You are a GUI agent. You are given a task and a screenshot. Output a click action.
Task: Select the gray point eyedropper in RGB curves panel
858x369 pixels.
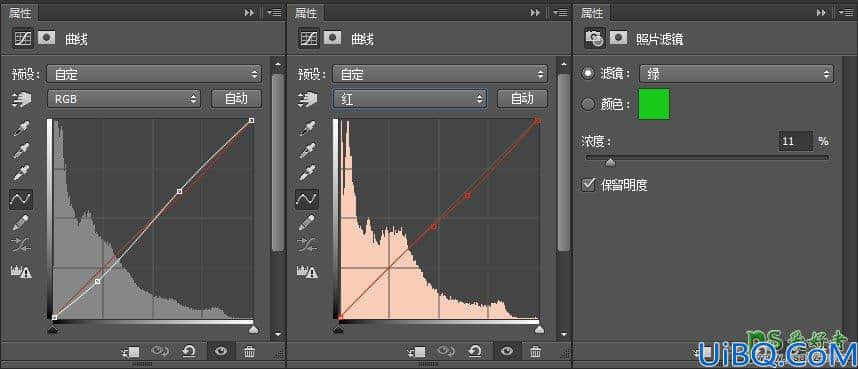[21, 151]
